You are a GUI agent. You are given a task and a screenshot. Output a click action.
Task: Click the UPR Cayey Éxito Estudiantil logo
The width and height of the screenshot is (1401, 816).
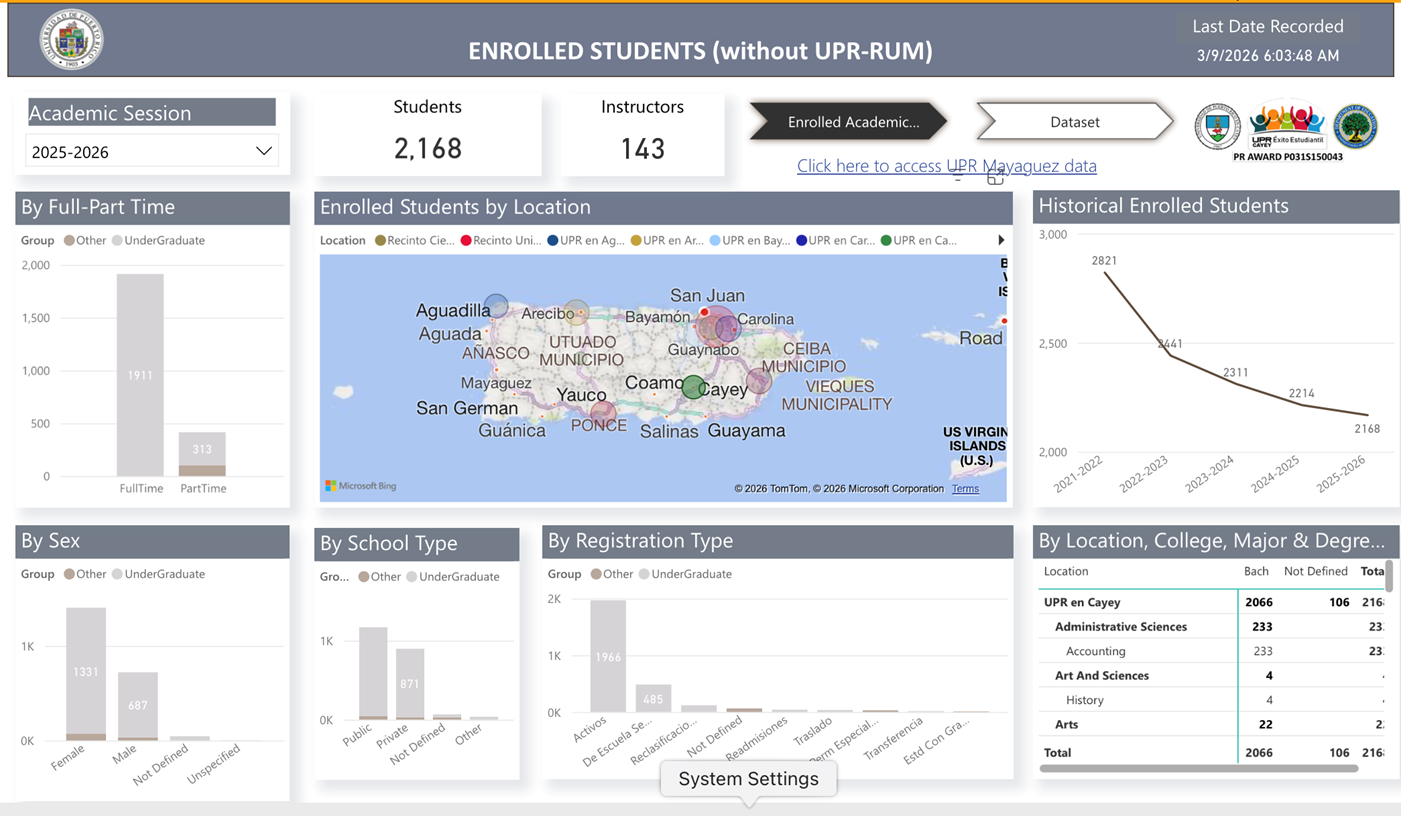(1287, 124)
